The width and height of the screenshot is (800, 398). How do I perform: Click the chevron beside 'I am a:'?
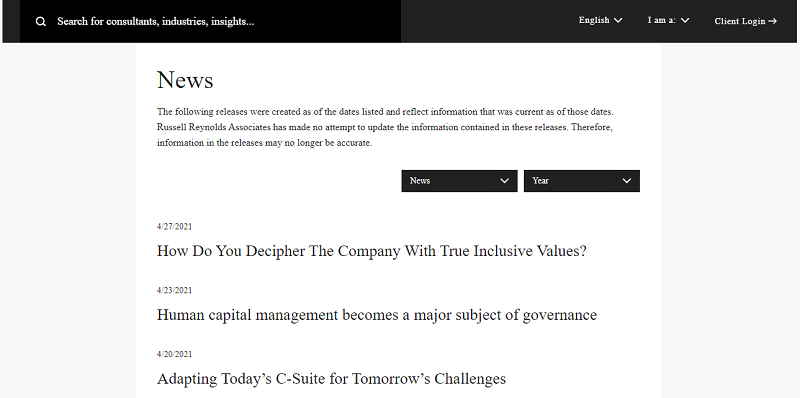click(685, 20)
